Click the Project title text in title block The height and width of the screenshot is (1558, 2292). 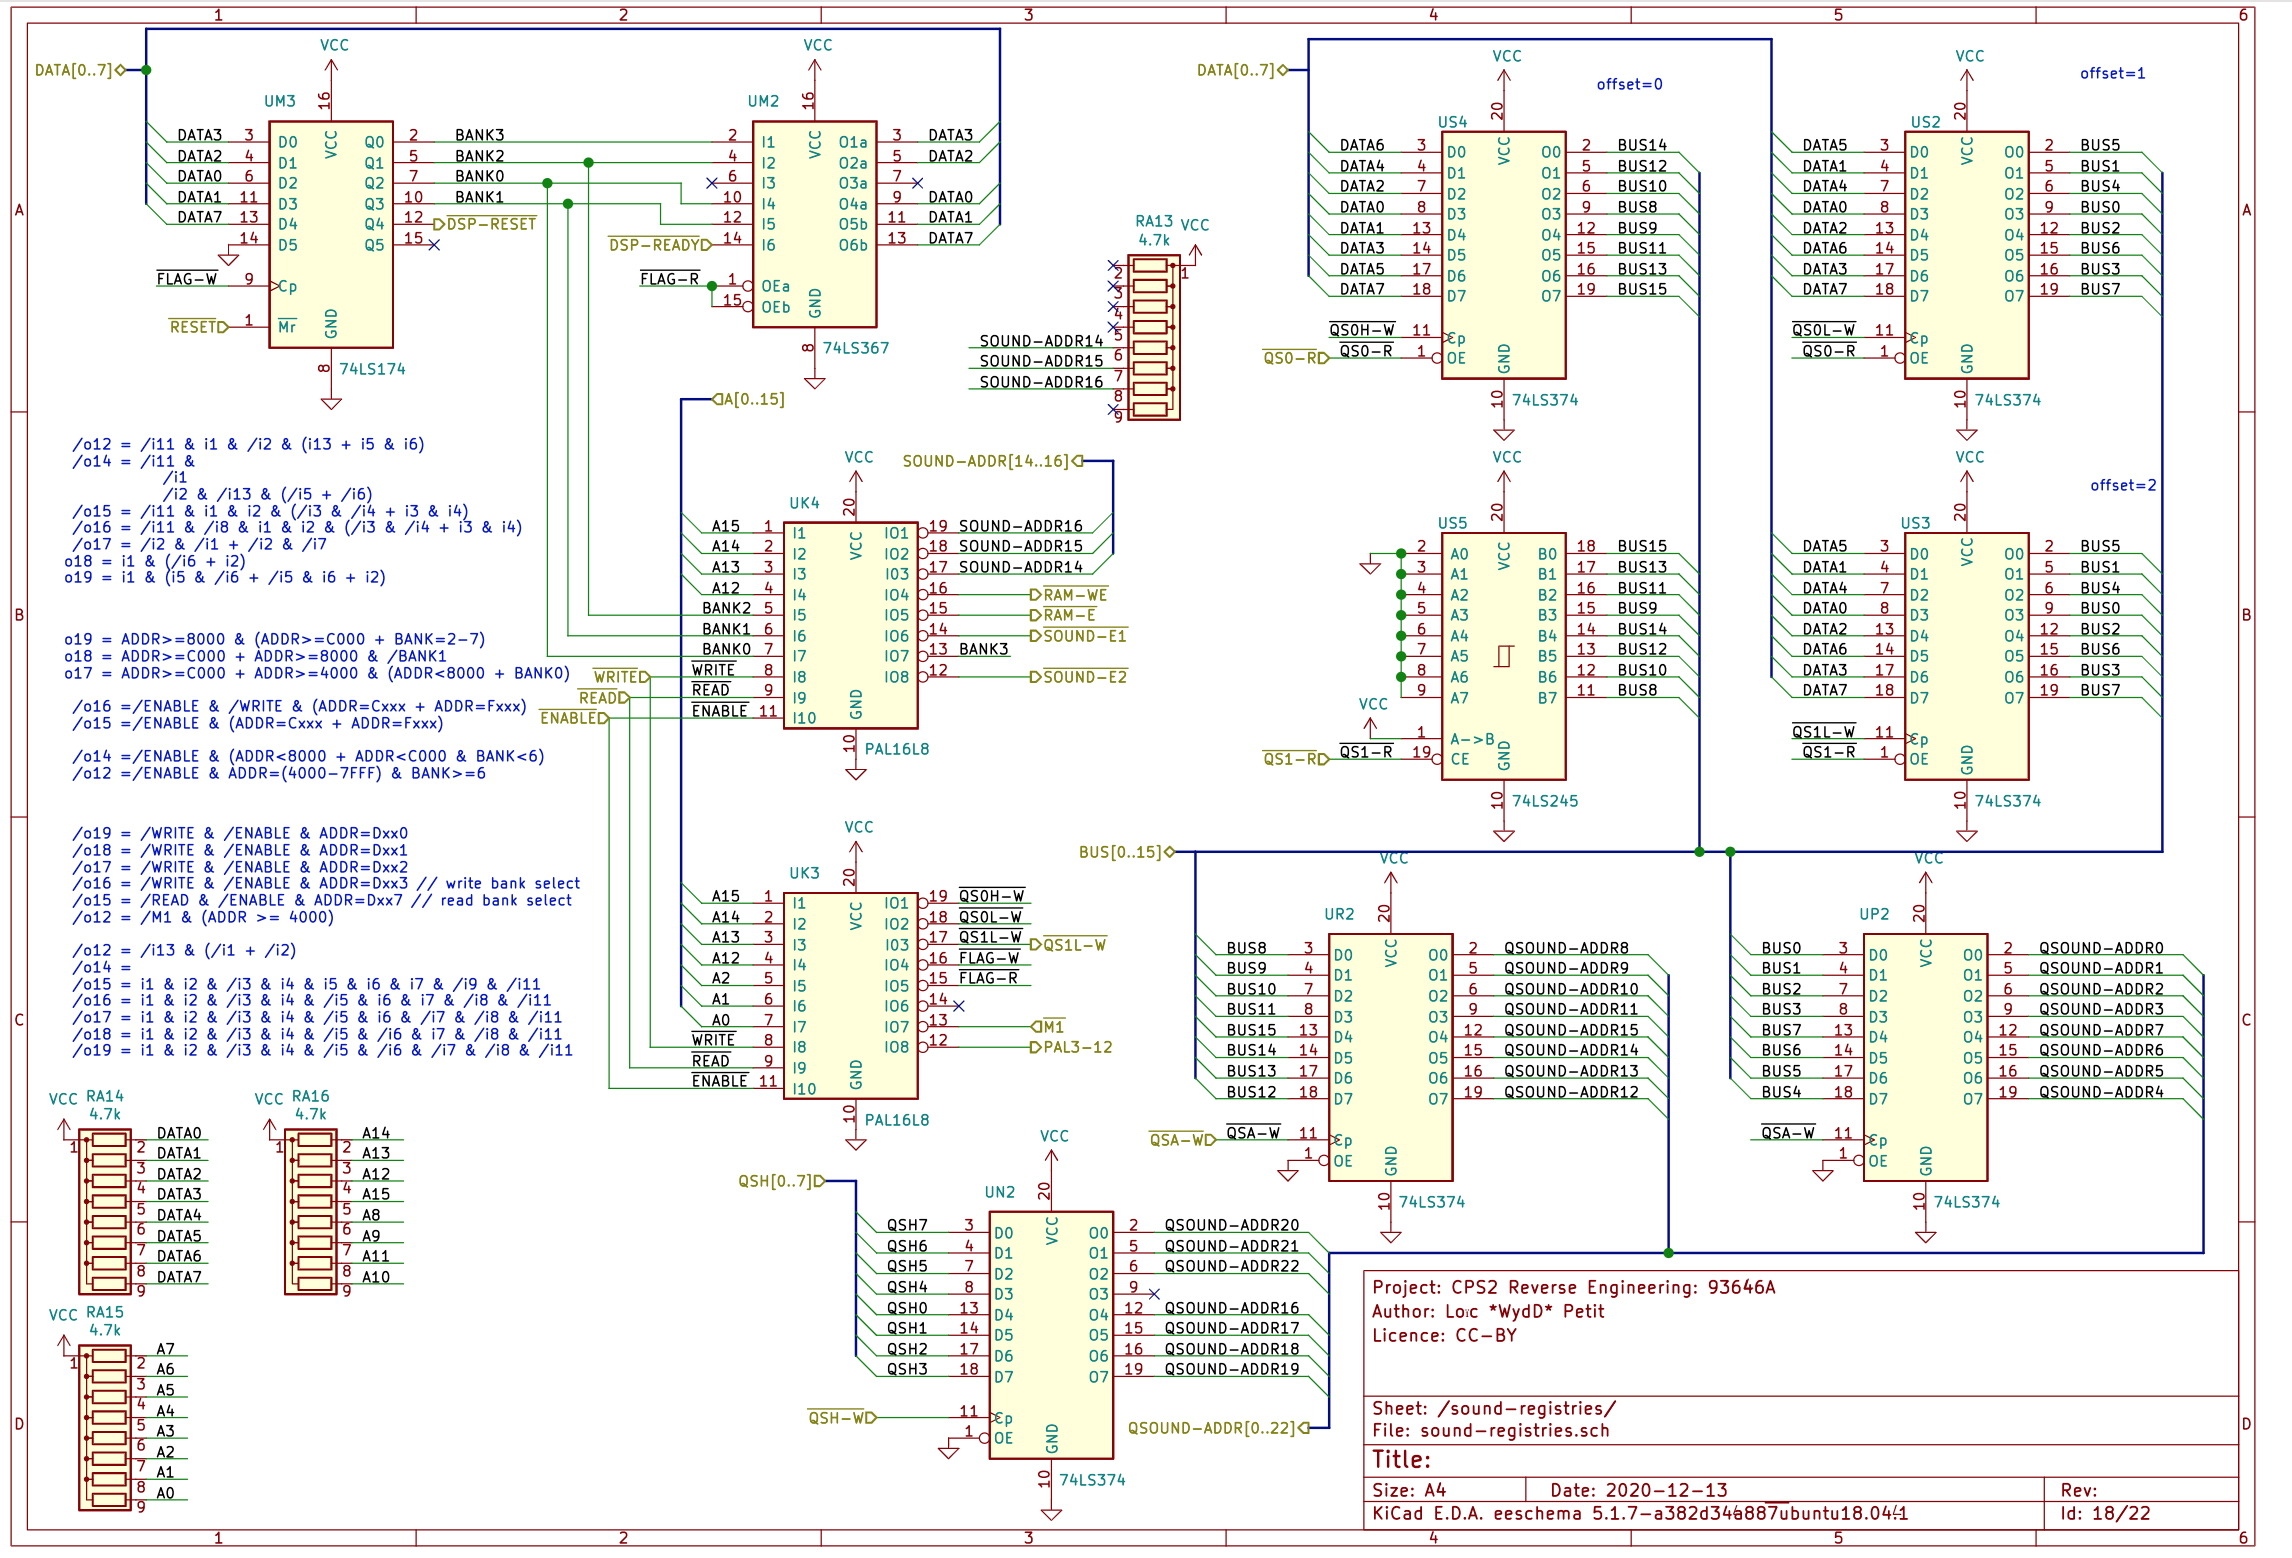[x=1573, y=1287]
